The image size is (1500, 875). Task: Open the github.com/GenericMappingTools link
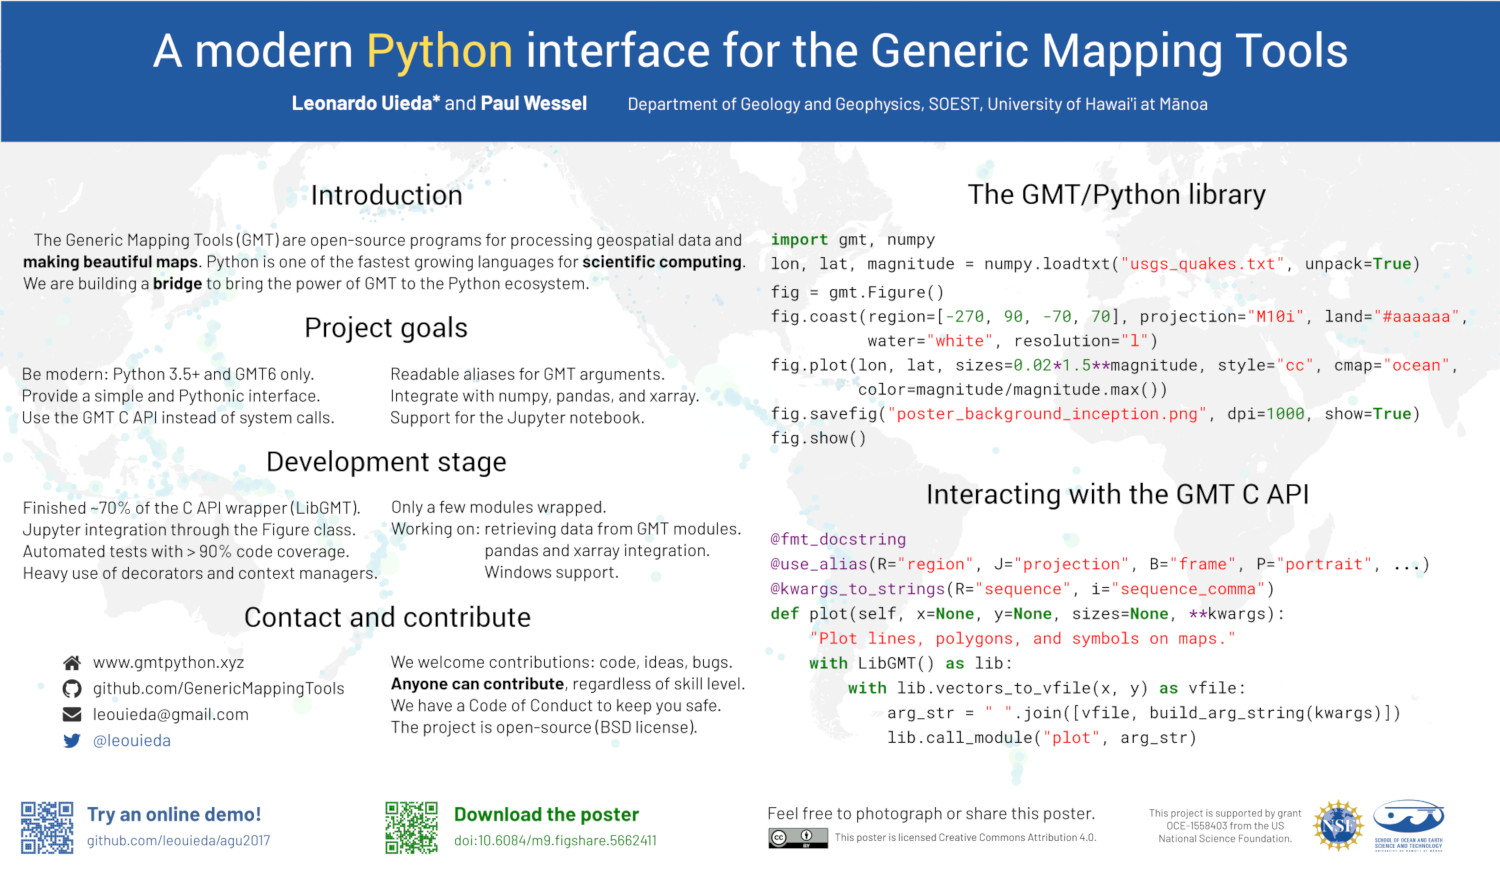(x=218, y=689)
